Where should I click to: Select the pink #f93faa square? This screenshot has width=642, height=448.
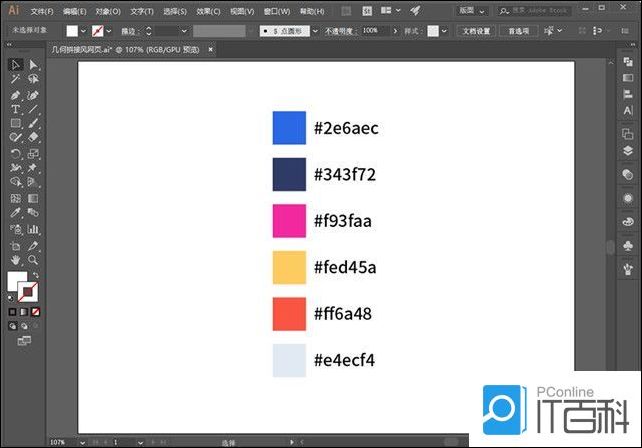point(289,221)
